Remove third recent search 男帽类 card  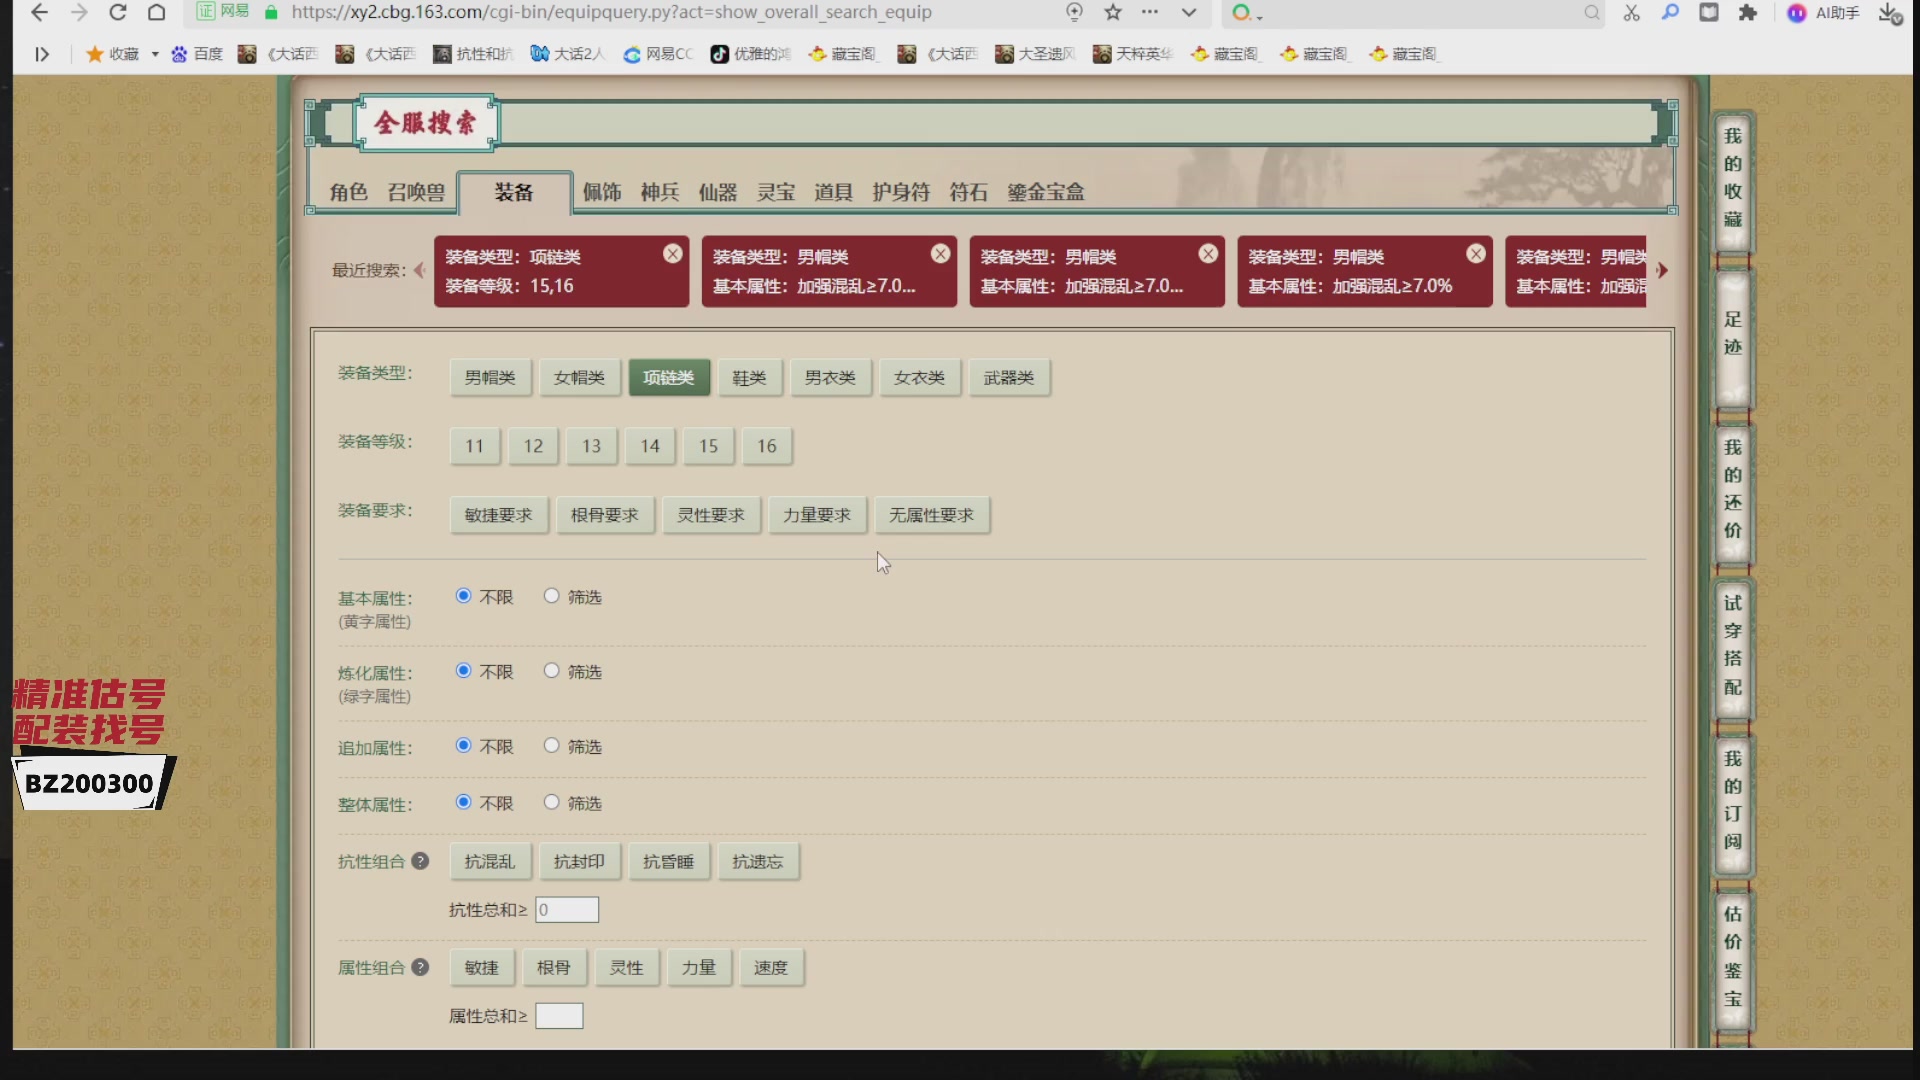point(1209,254)
